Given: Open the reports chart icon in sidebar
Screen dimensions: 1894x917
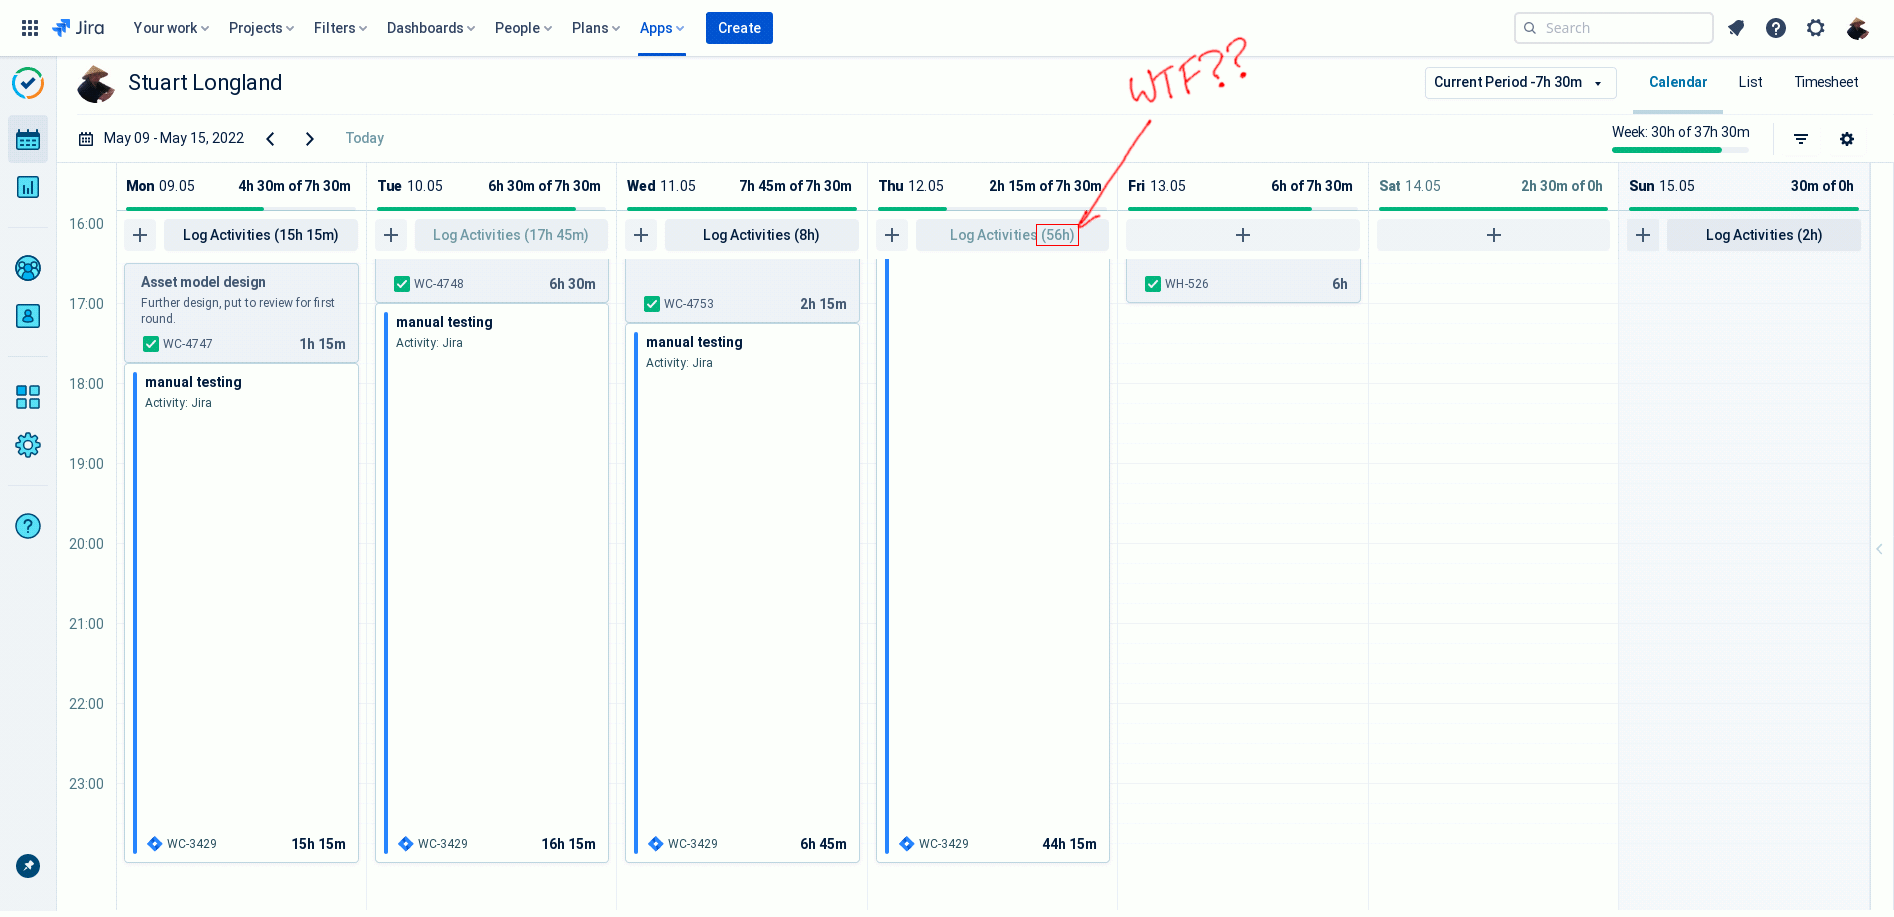Looking at the screenshot, I should pos(28,187).
